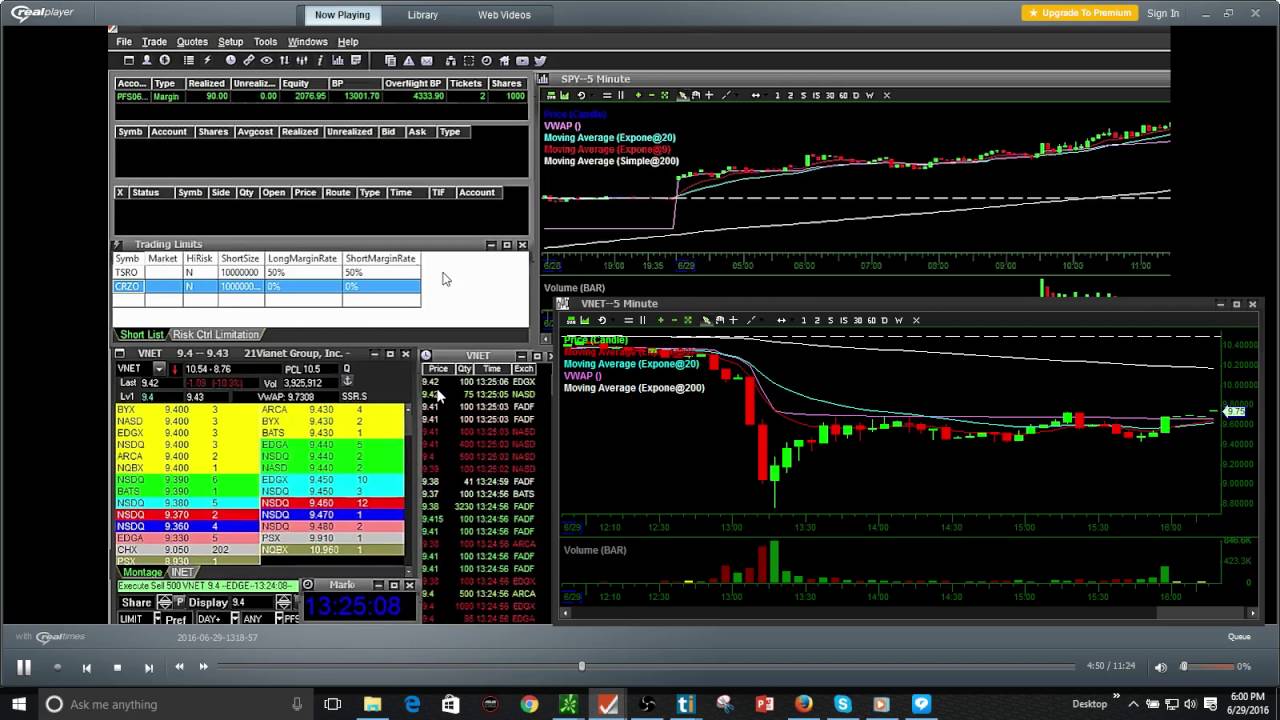This screenshot has height=720, width=1280.
Task: Click Cortana Ask me anything search box
Action: 176,704
